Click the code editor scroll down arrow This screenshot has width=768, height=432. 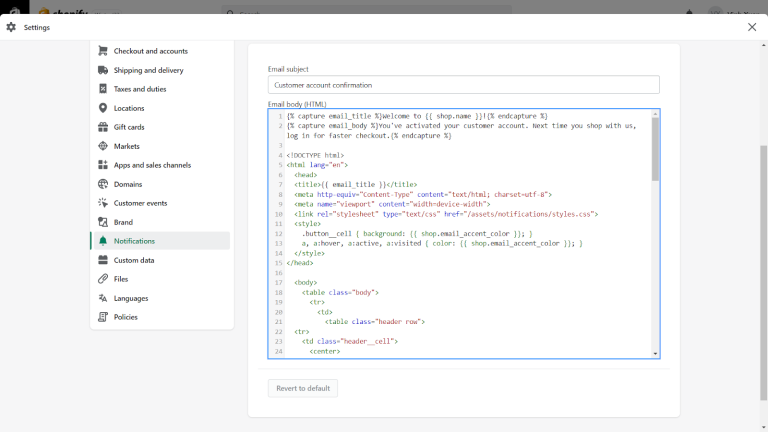[x=656, y=353]
